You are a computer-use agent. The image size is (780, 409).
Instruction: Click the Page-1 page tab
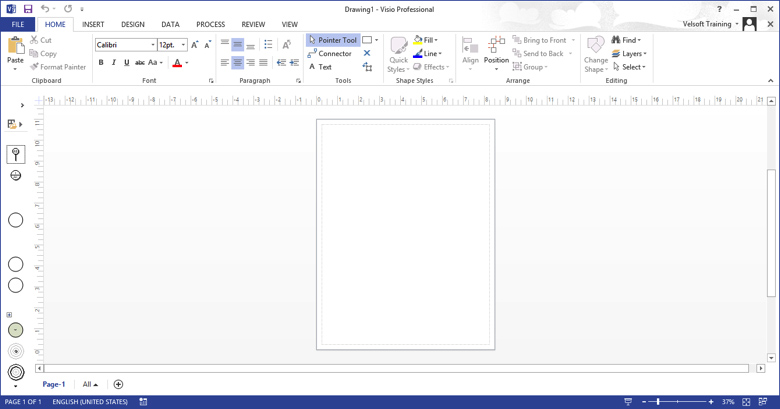coord(54,384)
